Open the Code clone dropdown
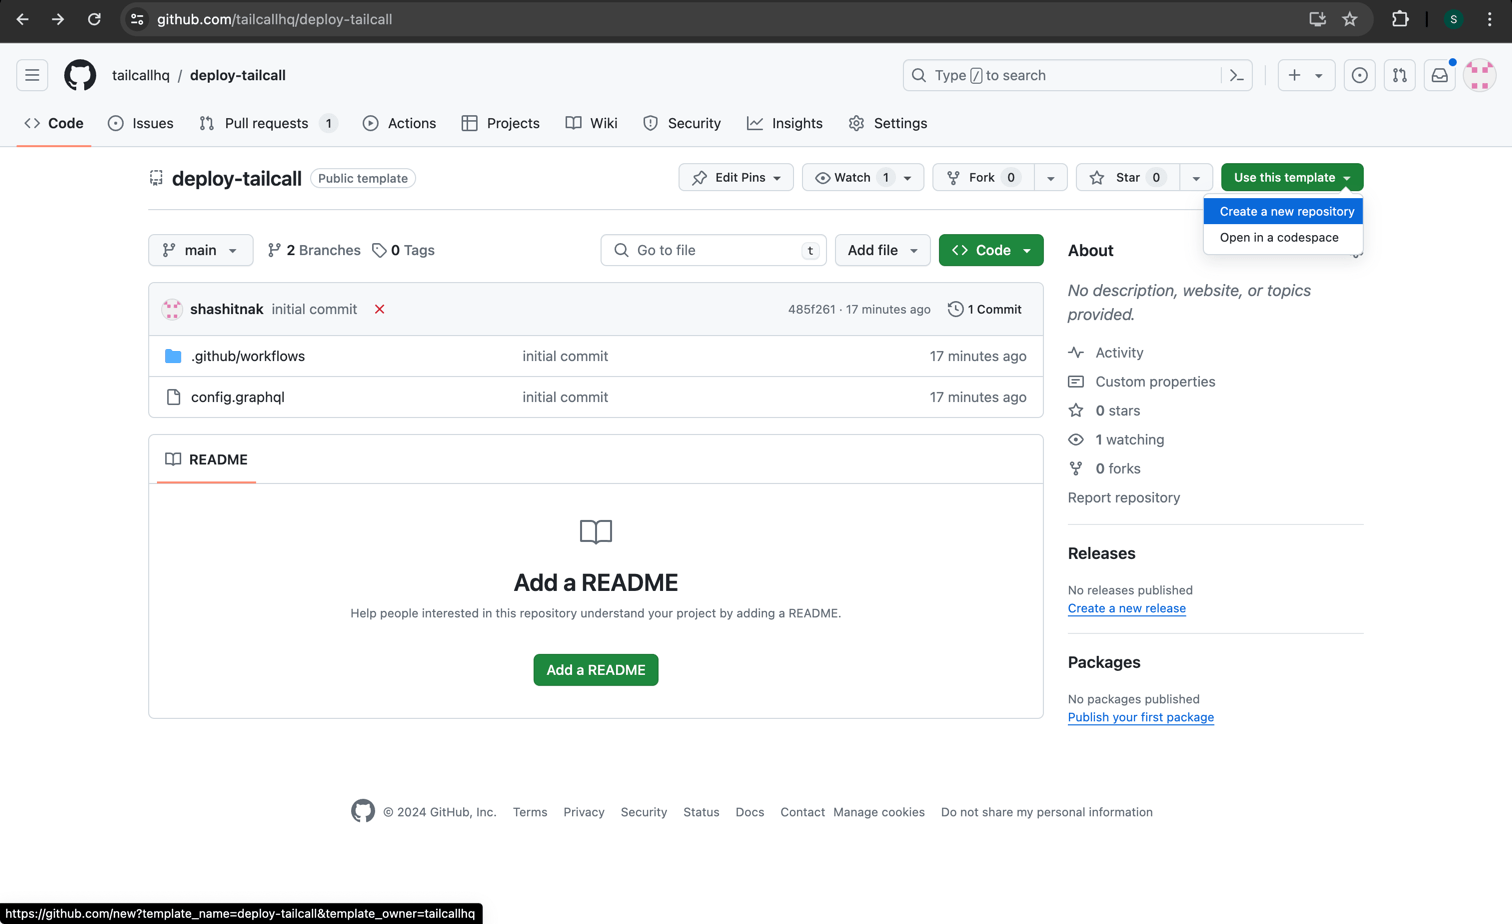The image size is (1512, 924). 991,250
